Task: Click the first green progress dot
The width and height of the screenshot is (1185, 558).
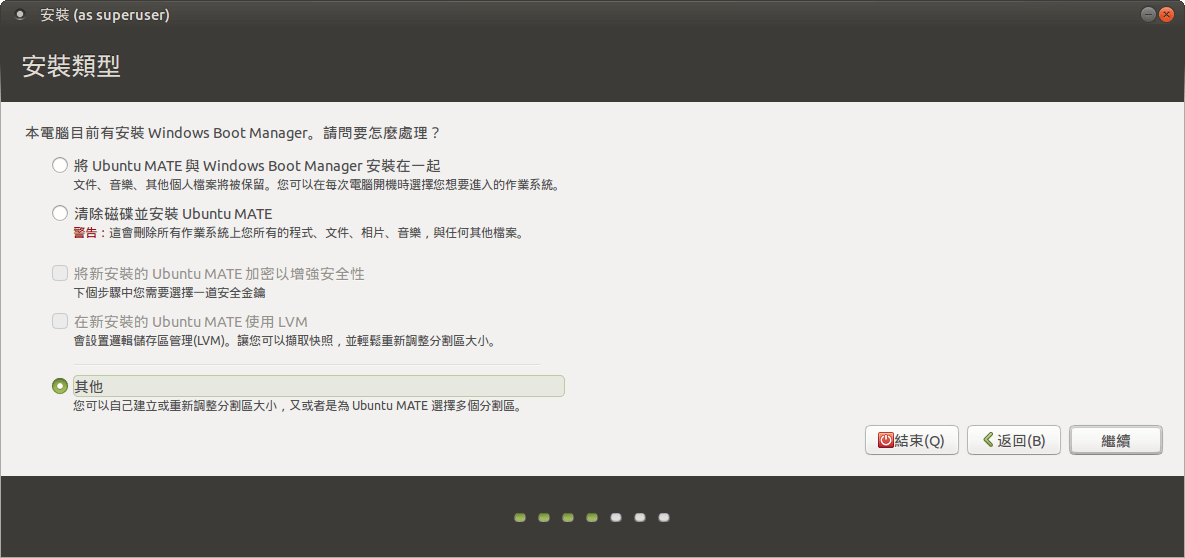Action: (520, 518)
